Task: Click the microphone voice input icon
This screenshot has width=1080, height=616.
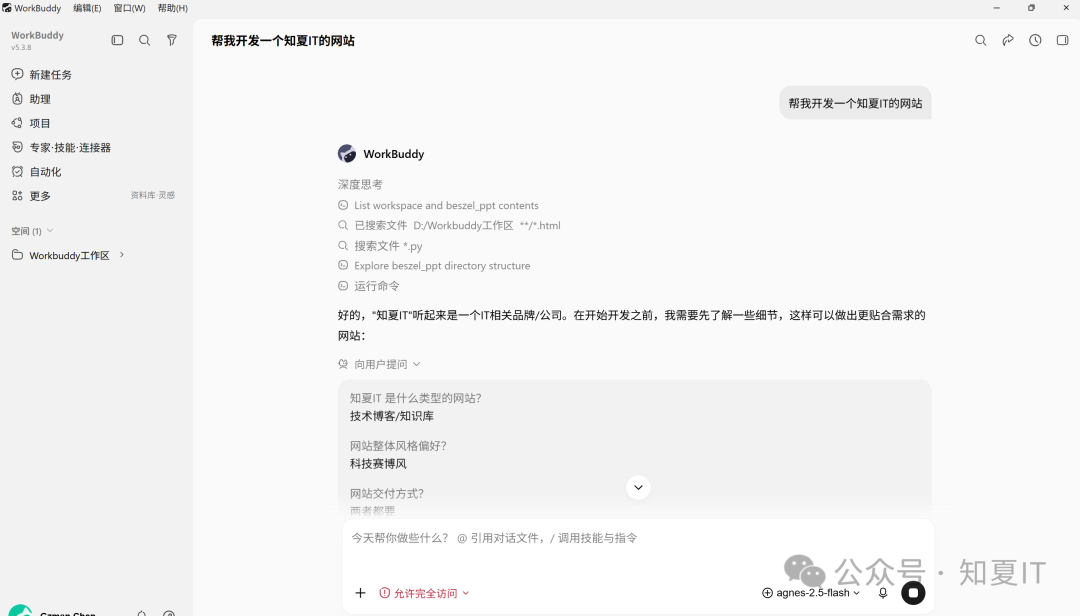Action: pyautogui.click(x=883, y=593)
